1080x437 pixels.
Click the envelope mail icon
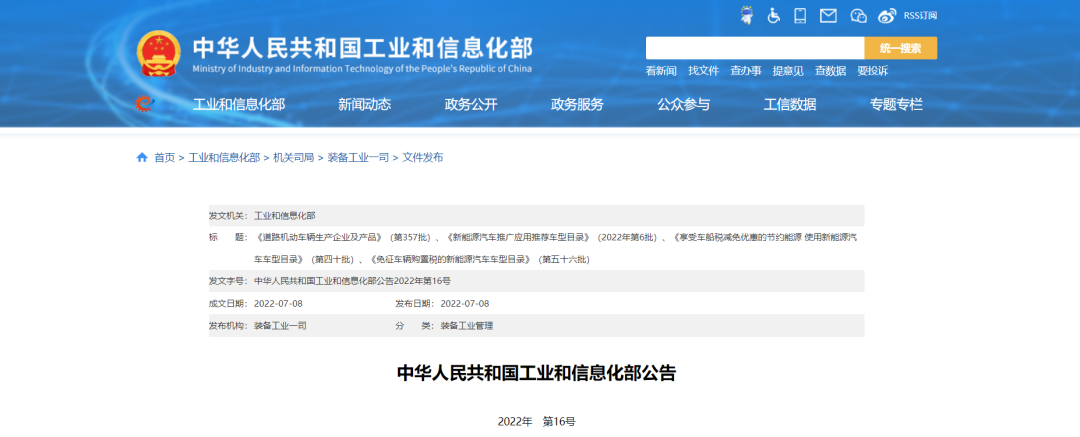[828, 15]
